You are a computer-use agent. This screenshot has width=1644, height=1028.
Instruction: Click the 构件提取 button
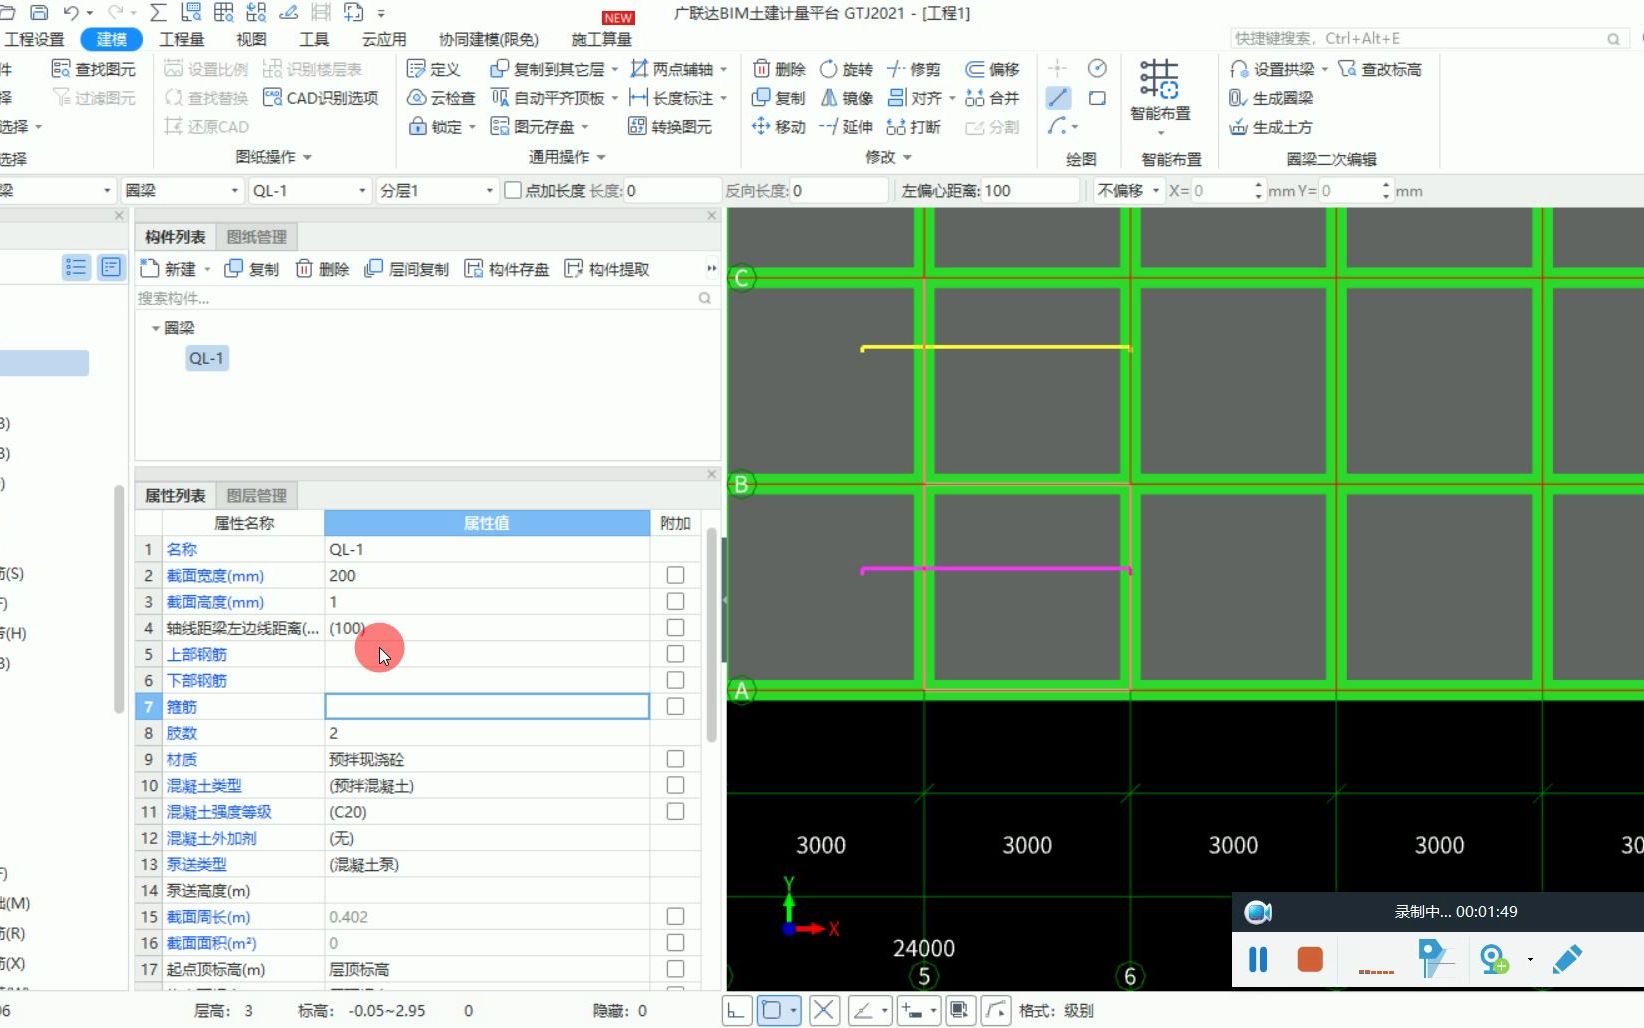point(605,268)
